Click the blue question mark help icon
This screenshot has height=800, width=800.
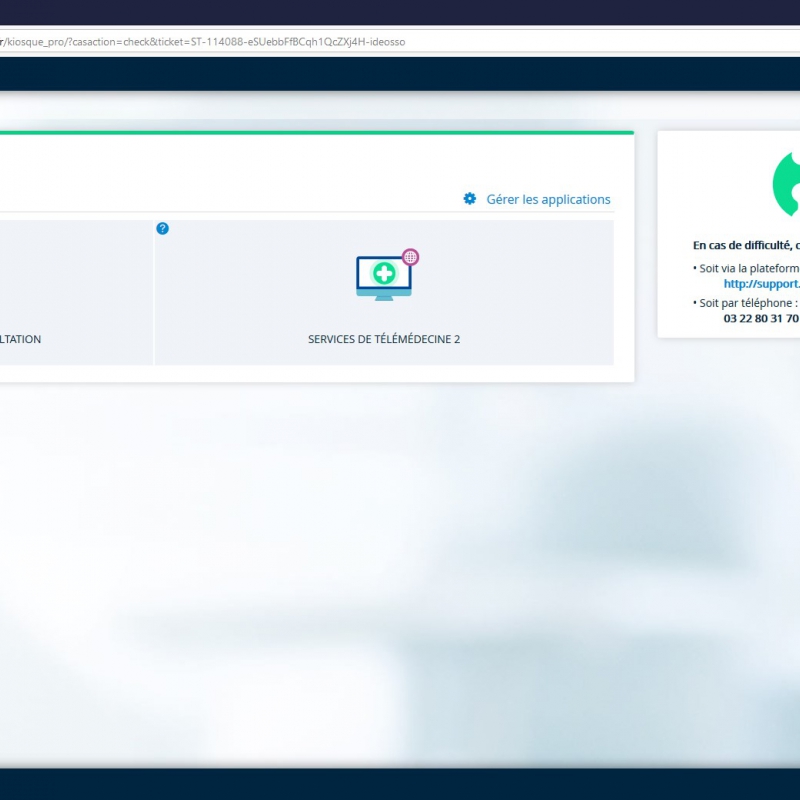coord(163,228)
